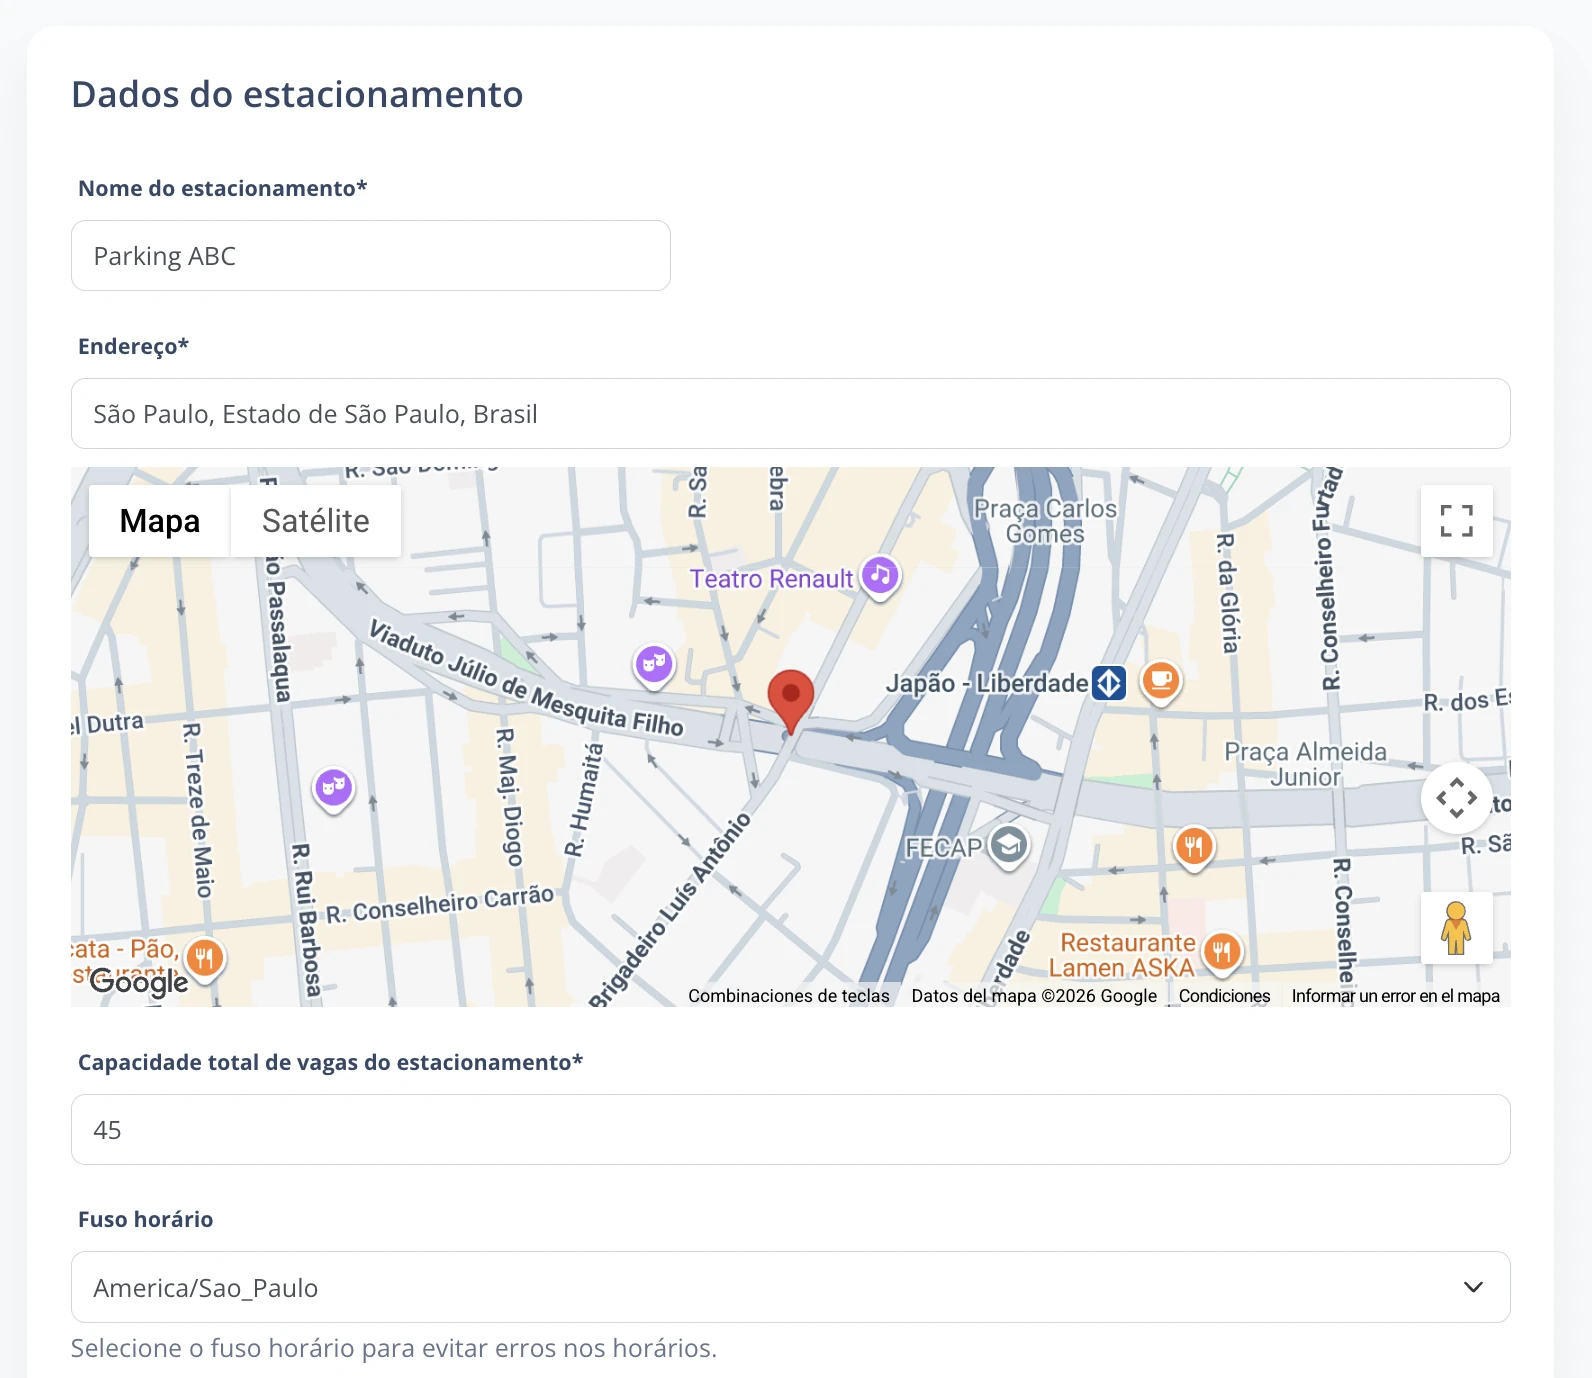1592x1378 pixels.
Task: Click the Teatro Renault music icon
Action: [880, 576]
